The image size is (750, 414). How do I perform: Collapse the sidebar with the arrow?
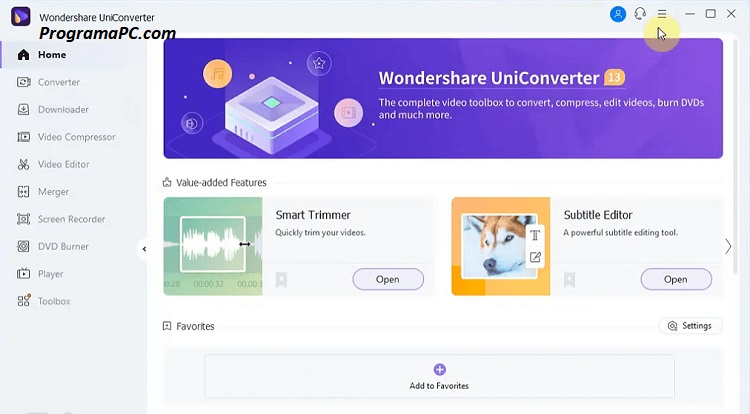pos(144,249)
